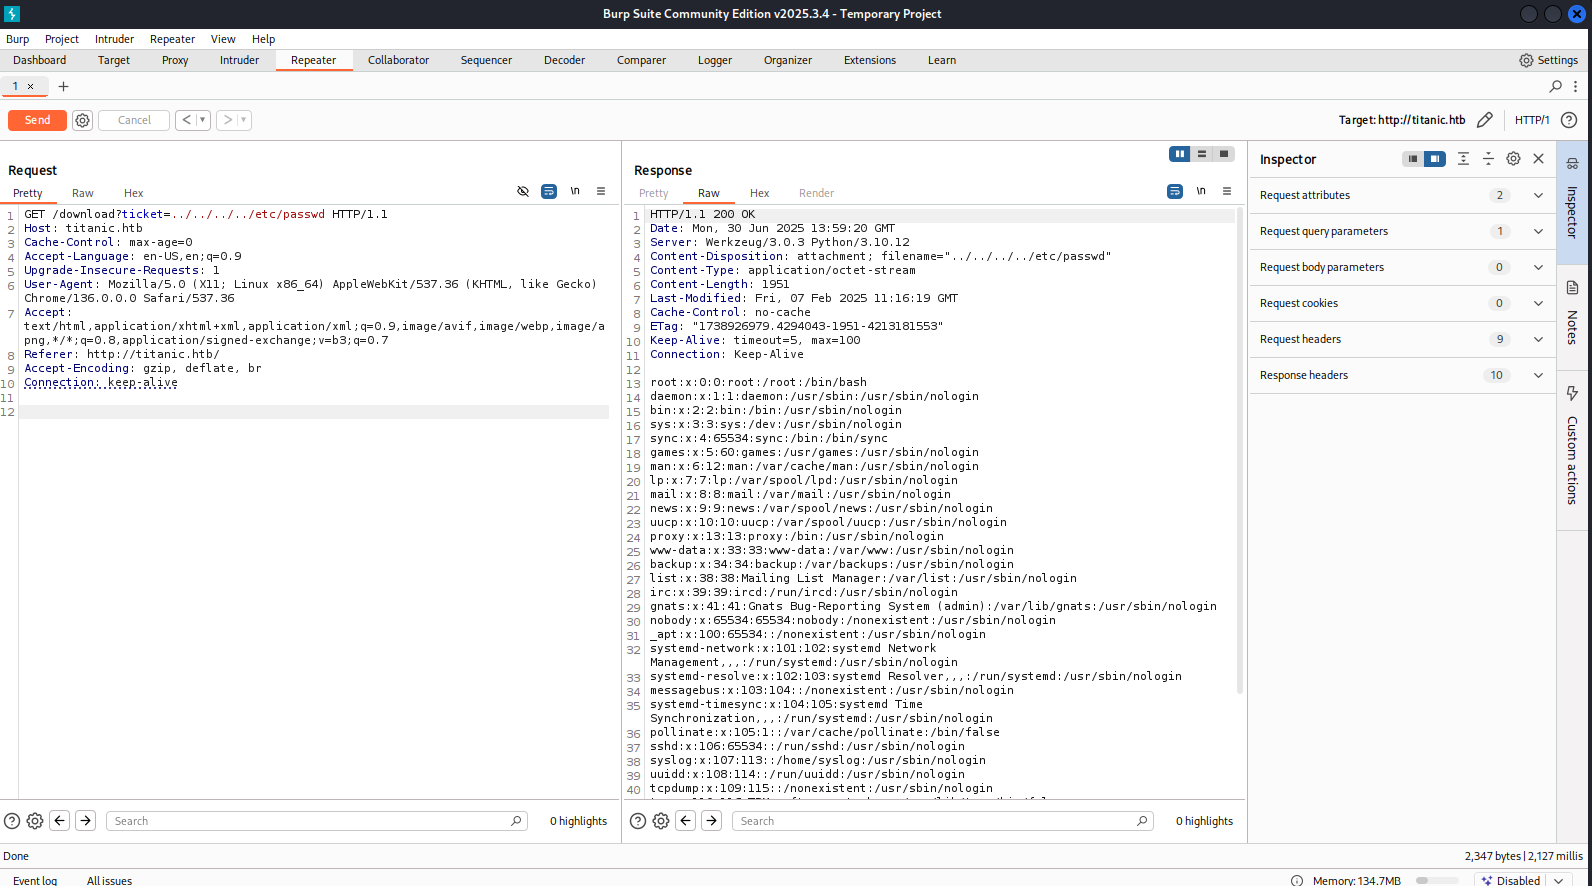Switch to the Proxy tab
The image size is (1592, 886).
[175, 60]
